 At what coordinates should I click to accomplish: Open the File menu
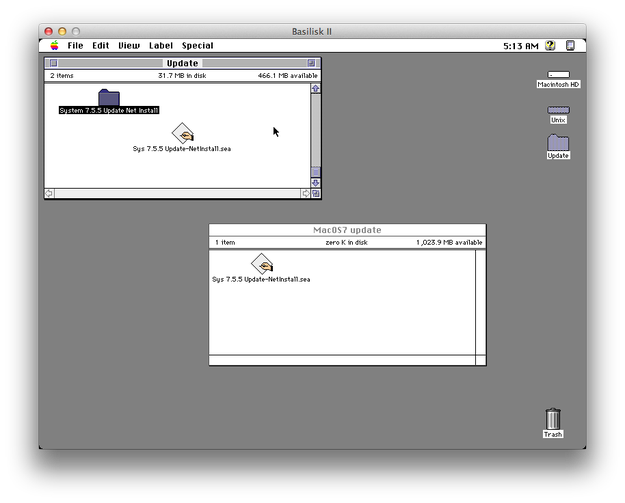(75, 45)
